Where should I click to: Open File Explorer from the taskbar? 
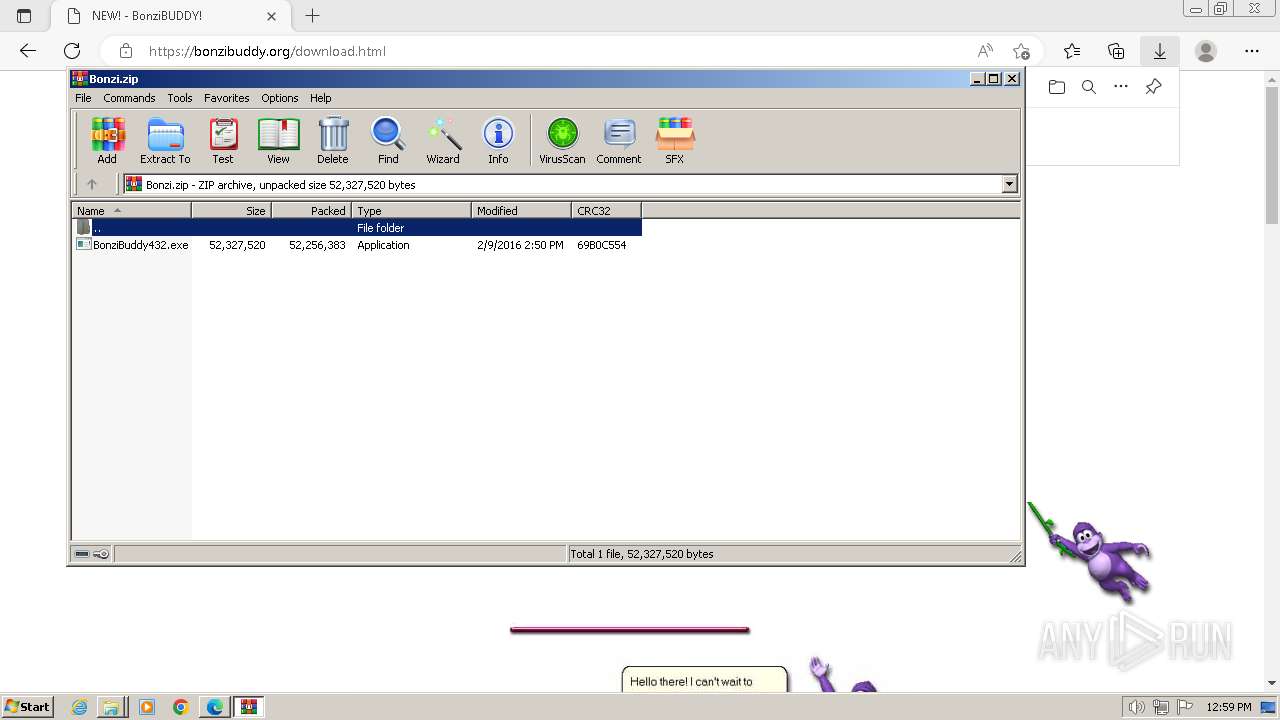point(112,707)
